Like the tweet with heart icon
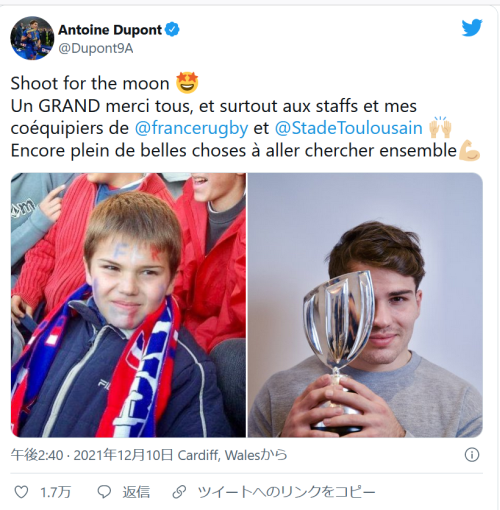This screenshot has width=500, height=510. (22, 492)
